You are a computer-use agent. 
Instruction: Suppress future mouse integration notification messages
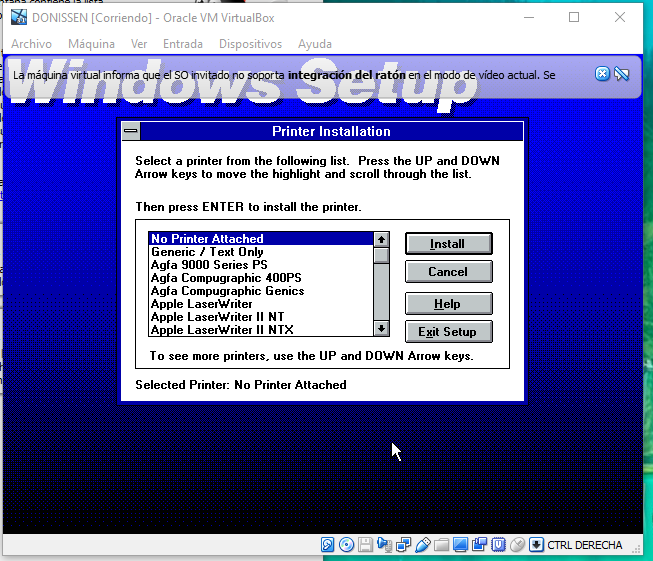tap(622, 74)
